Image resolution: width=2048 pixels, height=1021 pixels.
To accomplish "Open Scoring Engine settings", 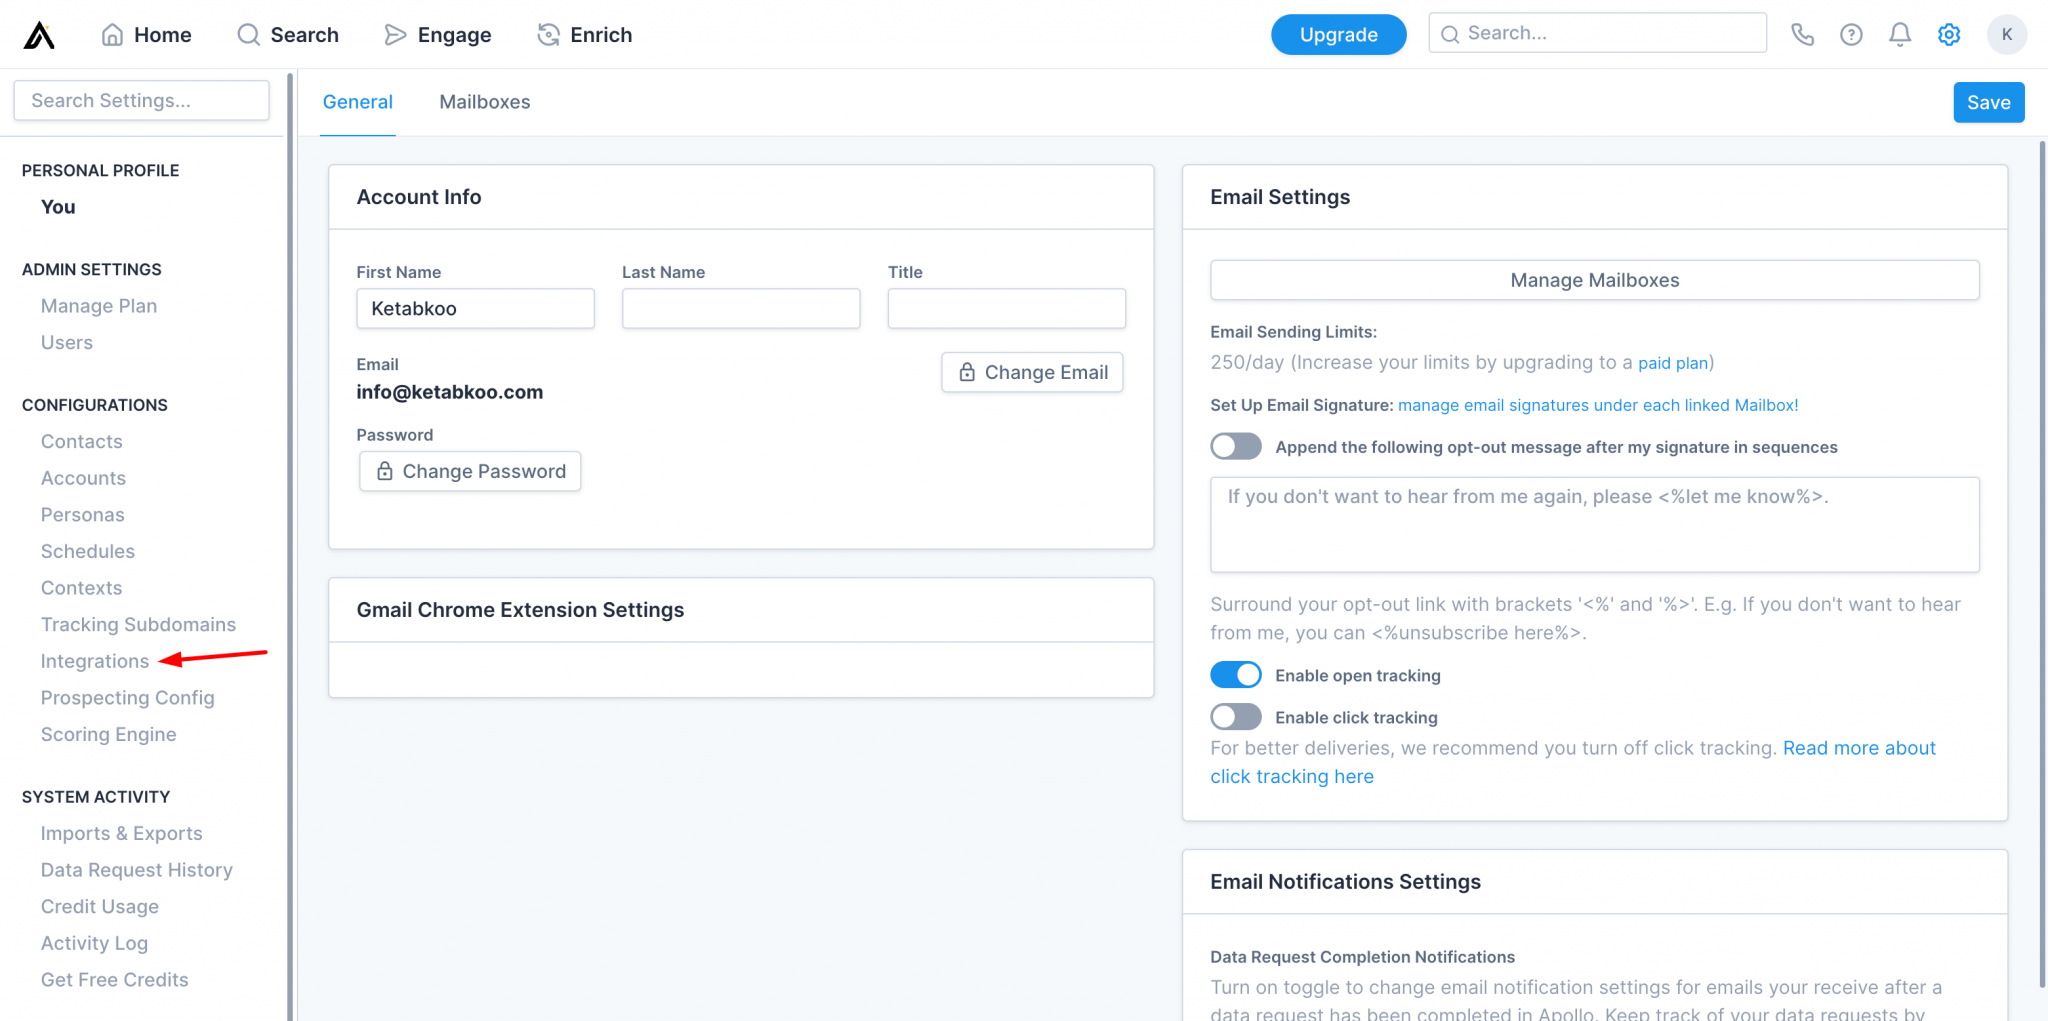I will [109, 735].
